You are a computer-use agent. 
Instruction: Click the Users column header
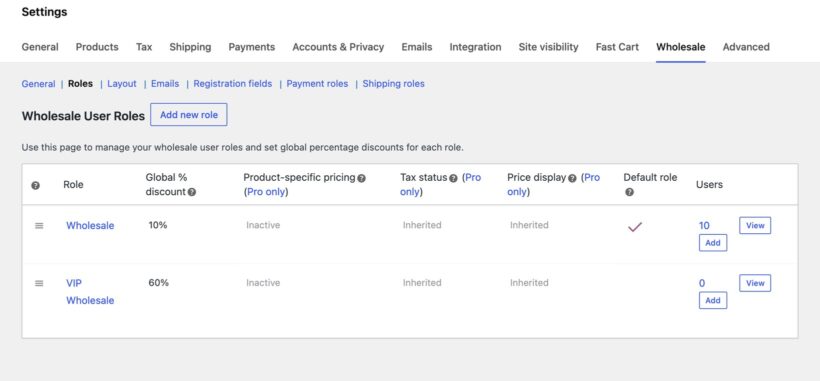coord(709,184)
